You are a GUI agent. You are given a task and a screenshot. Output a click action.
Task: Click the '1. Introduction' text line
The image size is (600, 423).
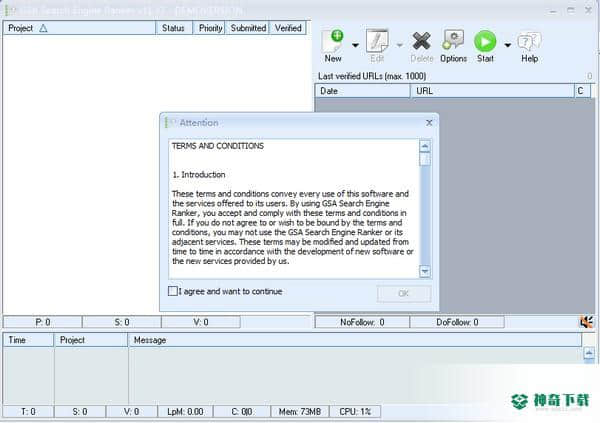199,175
